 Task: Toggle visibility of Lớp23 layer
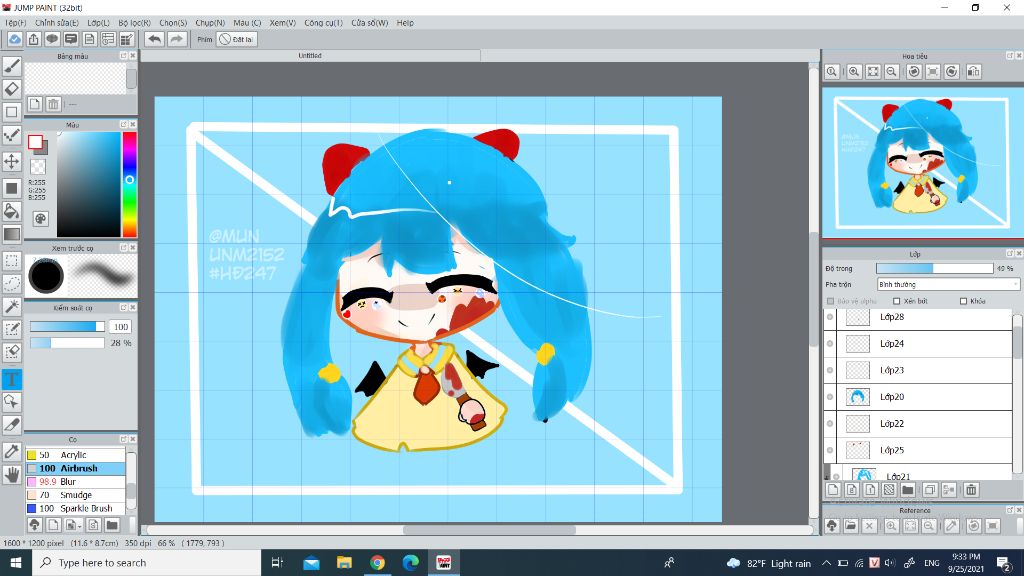[830, 370]
